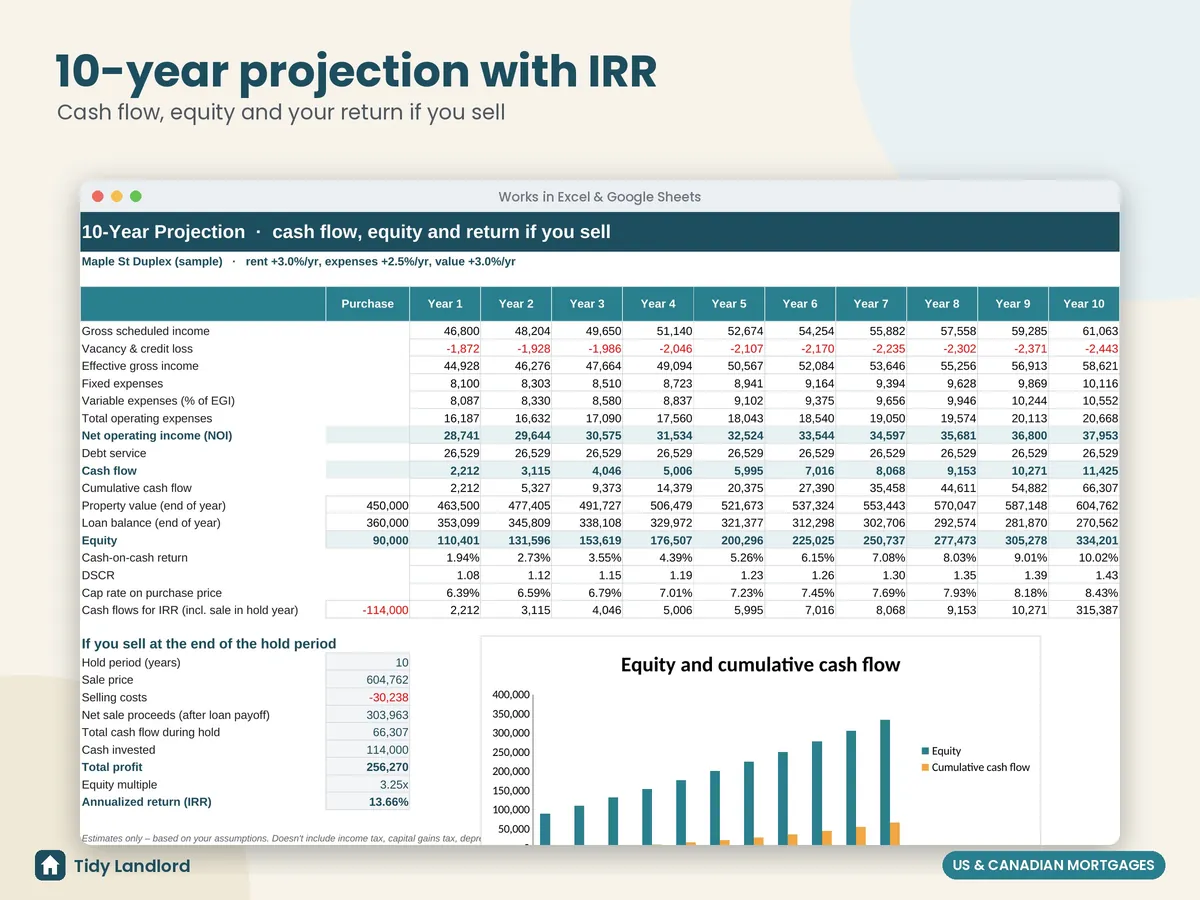Click the tallest teal equity bar in chart

pyautogui.click(x=885, y=782)
